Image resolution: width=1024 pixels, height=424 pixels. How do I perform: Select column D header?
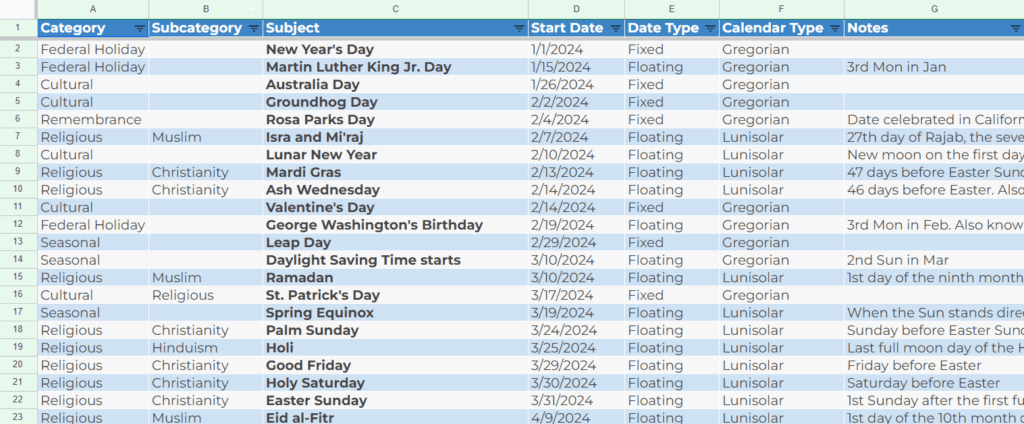tap(576, 9)
